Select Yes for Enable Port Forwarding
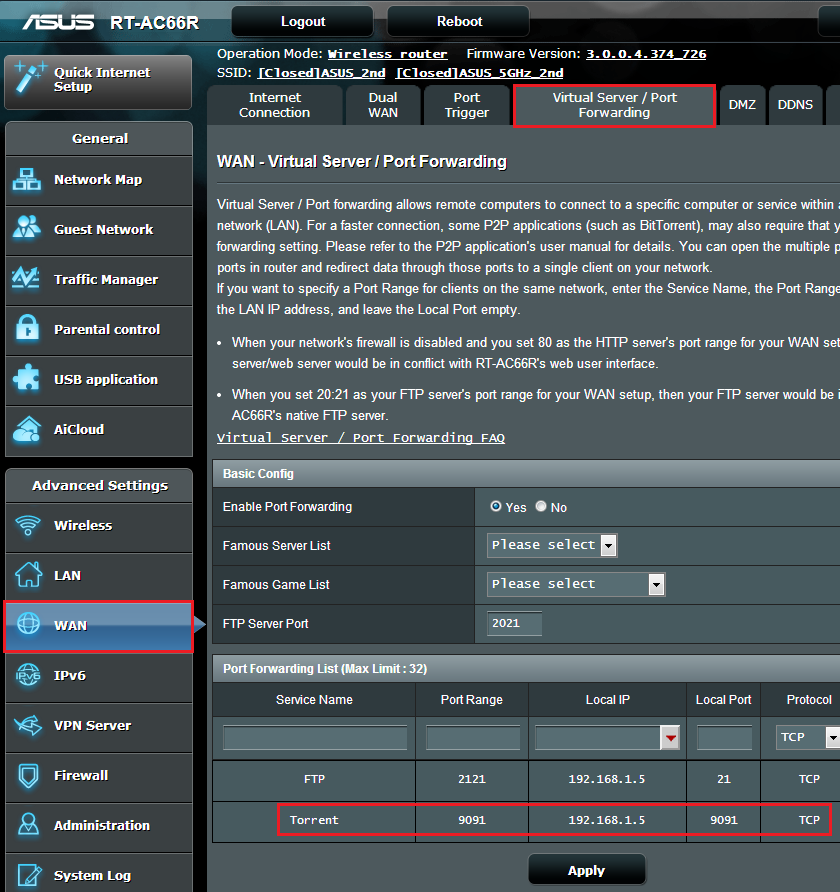This screenshot has width=840, height=892. pos(496,507)
